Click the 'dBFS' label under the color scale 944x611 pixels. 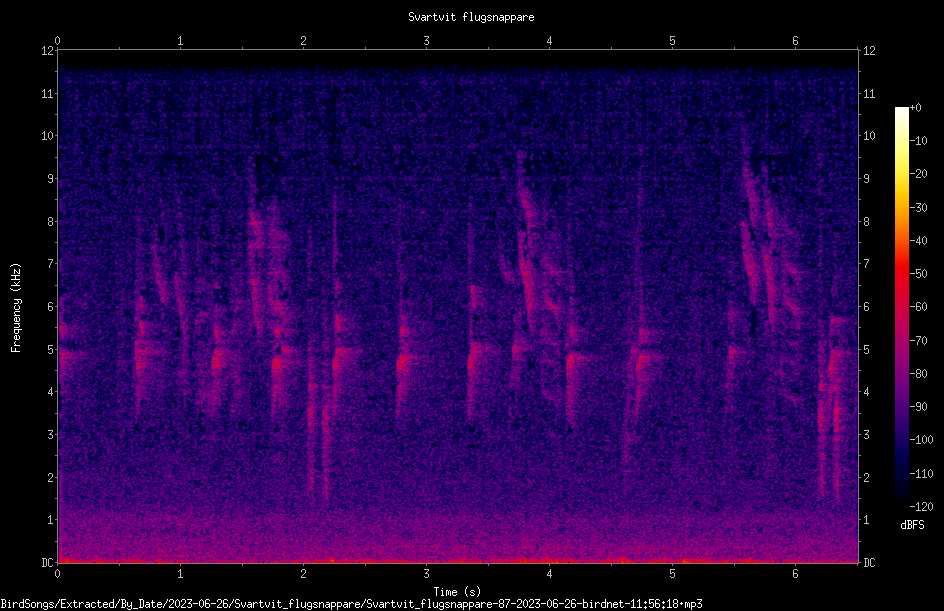pos(912,525)
